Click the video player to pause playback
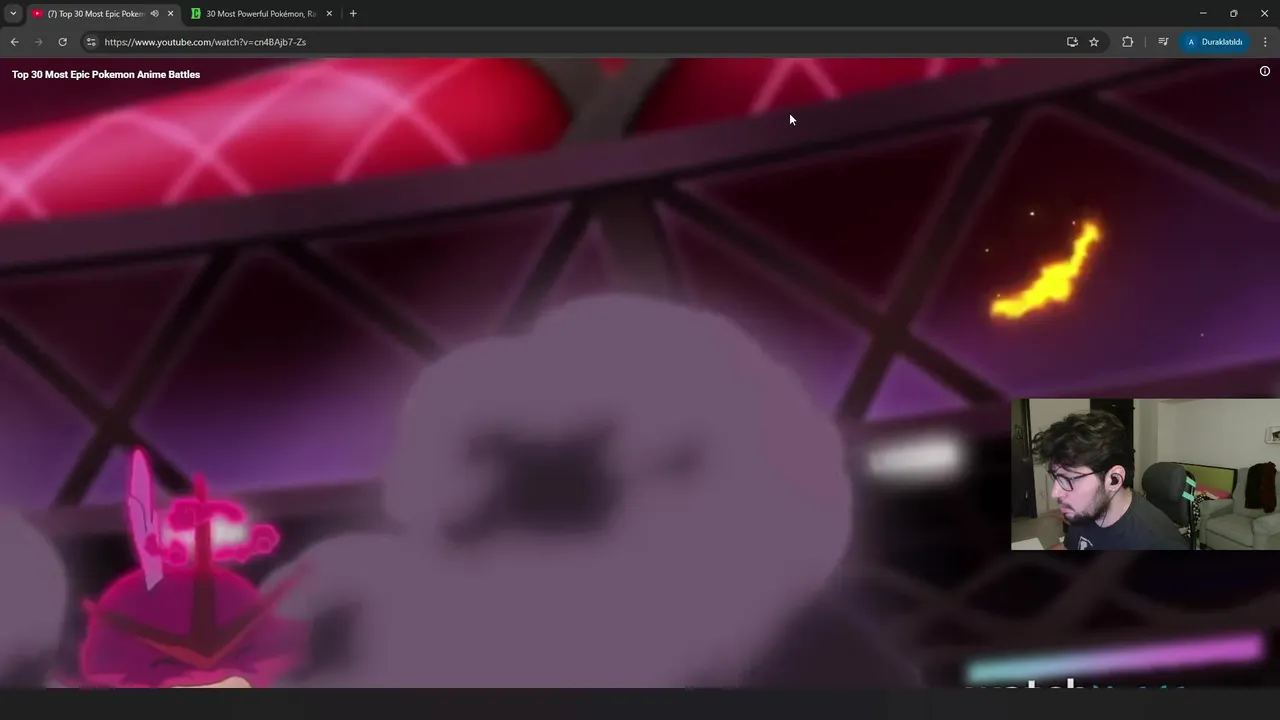Viewport: 1280px width, 720px height. coord(640,372)
